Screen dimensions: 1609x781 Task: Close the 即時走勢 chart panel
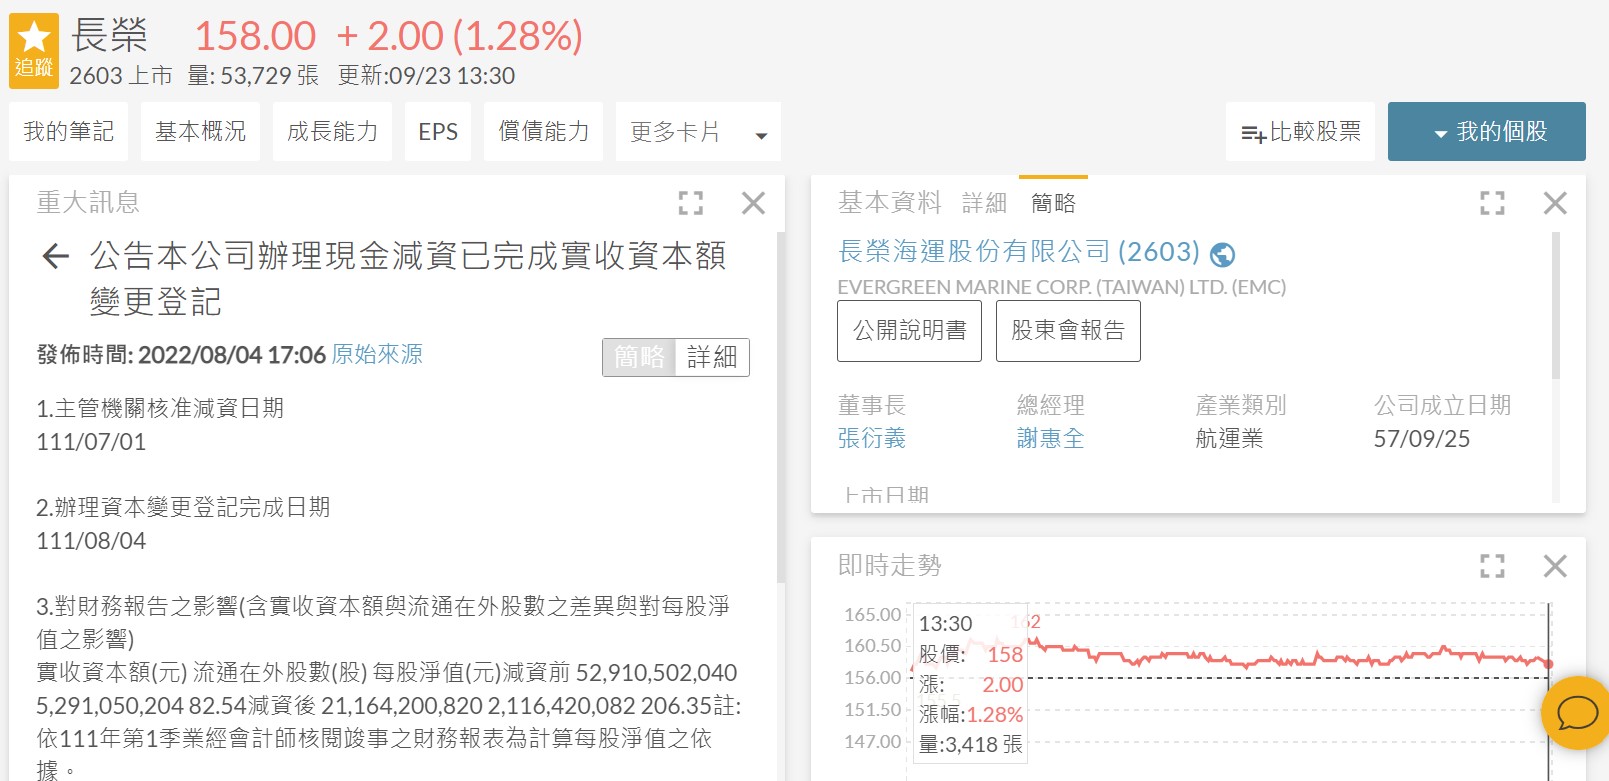pos(1555,566)
